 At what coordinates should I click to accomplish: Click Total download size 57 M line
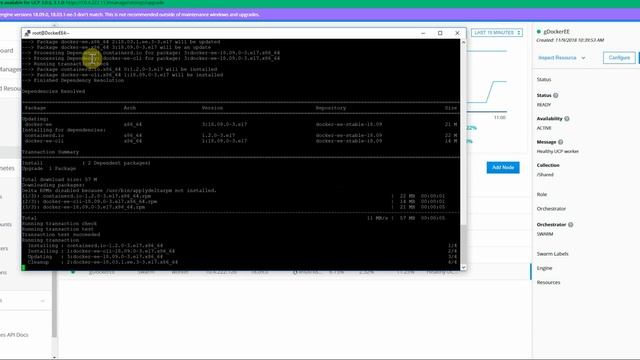[60, 180]
